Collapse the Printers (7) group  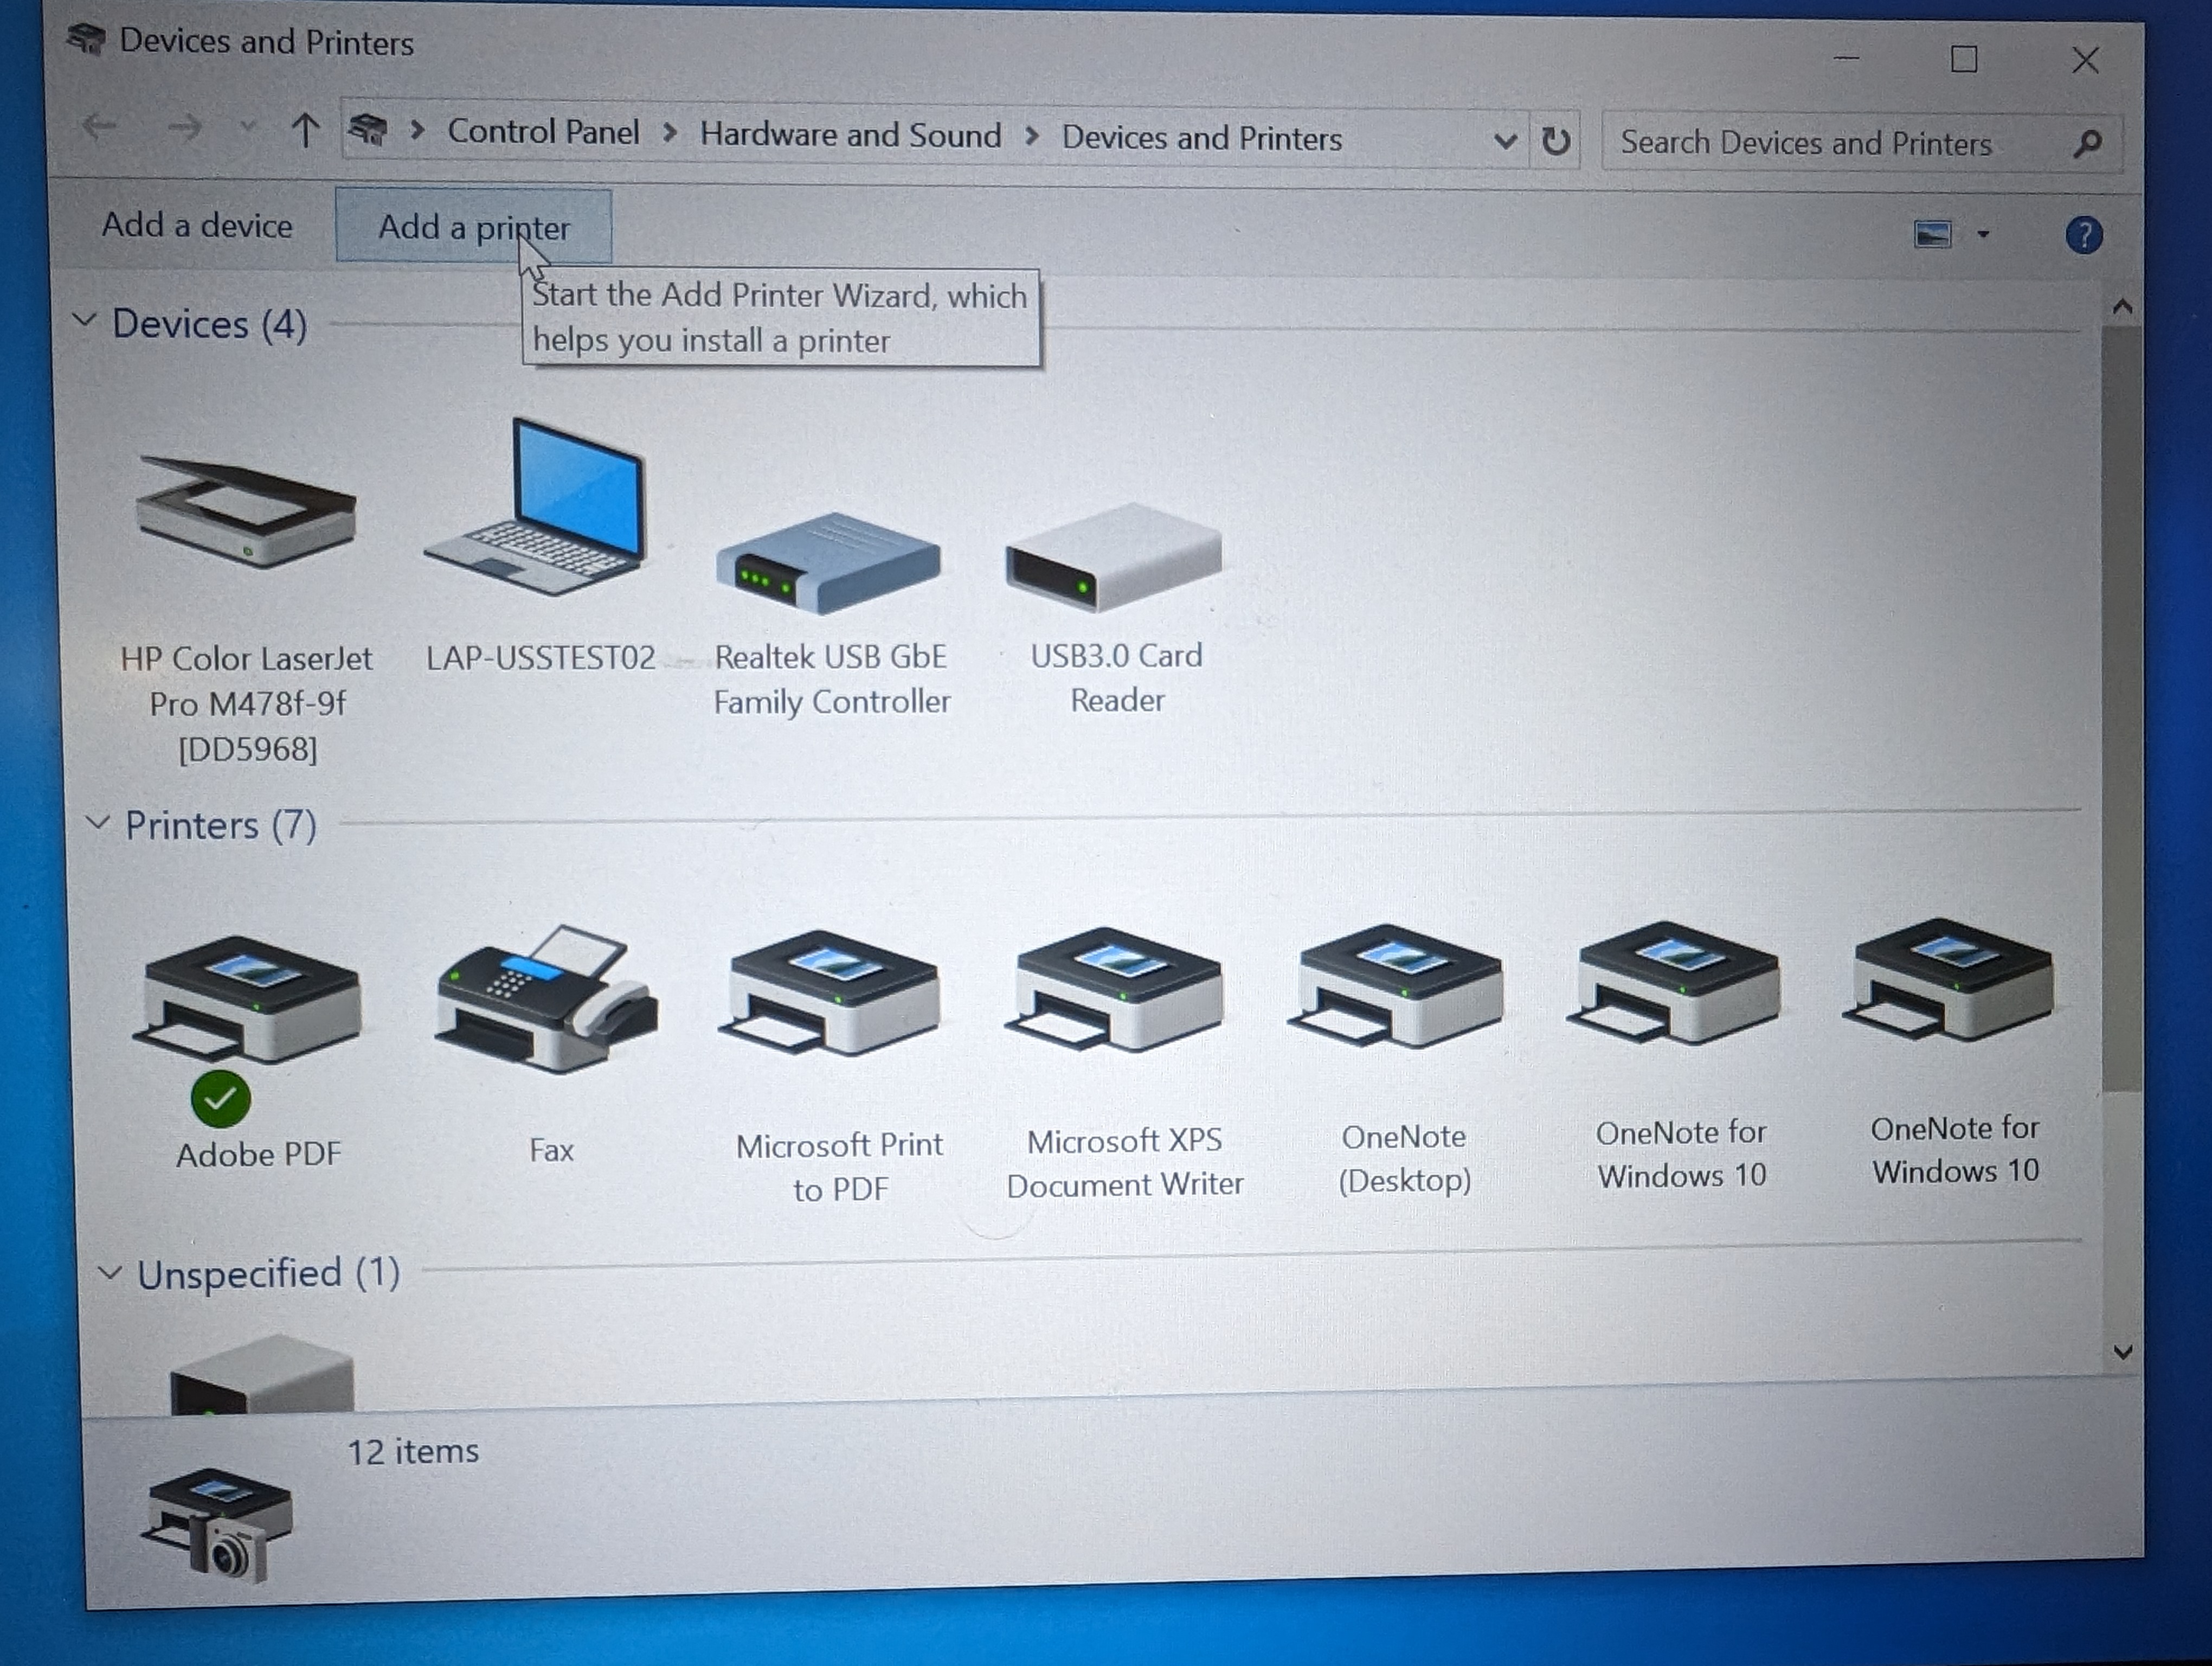point(97,822)
